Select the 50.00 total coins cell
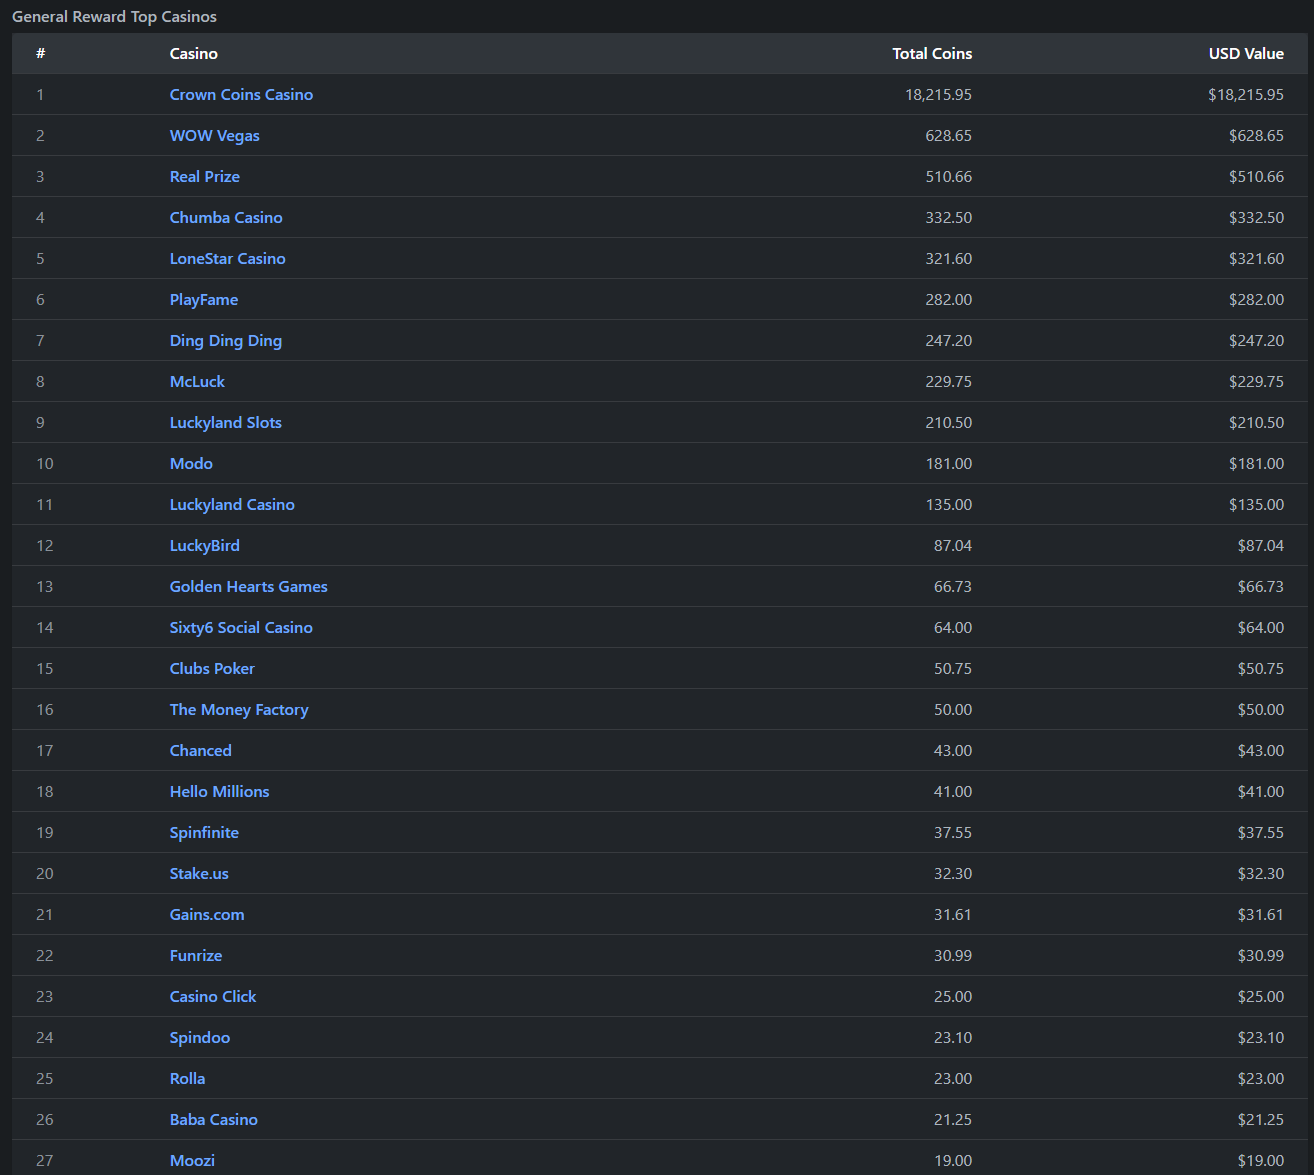The width and height of the screenshot is (1314, 1175). (952, 709)
